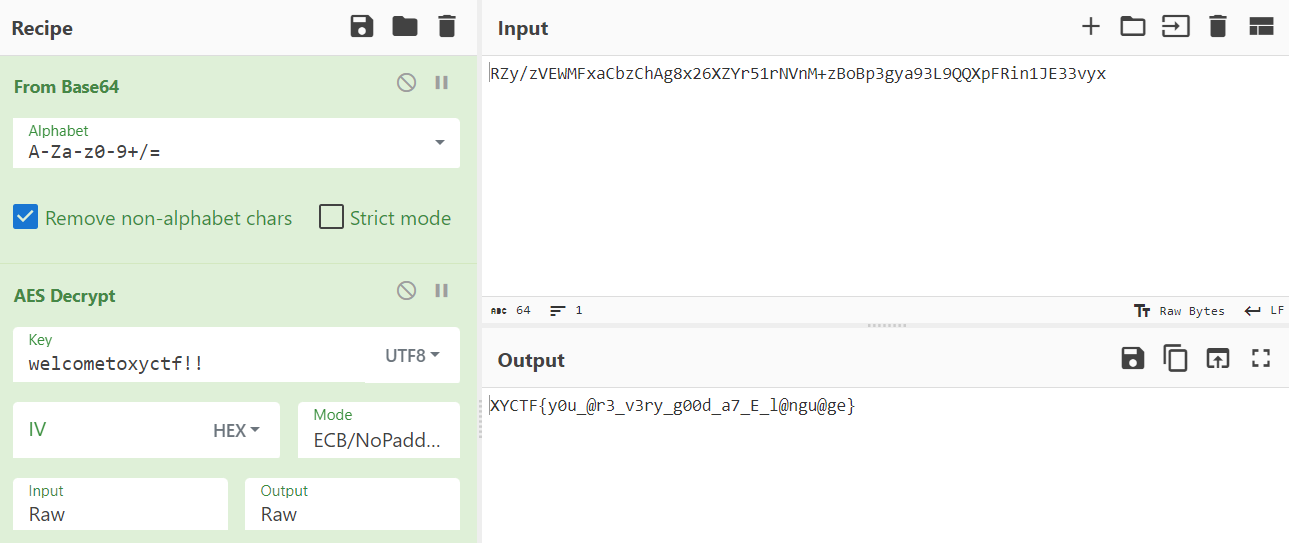This screenshot has width=1289, height=543.
Task: Add a new input tab
Action: point(1091,27)
